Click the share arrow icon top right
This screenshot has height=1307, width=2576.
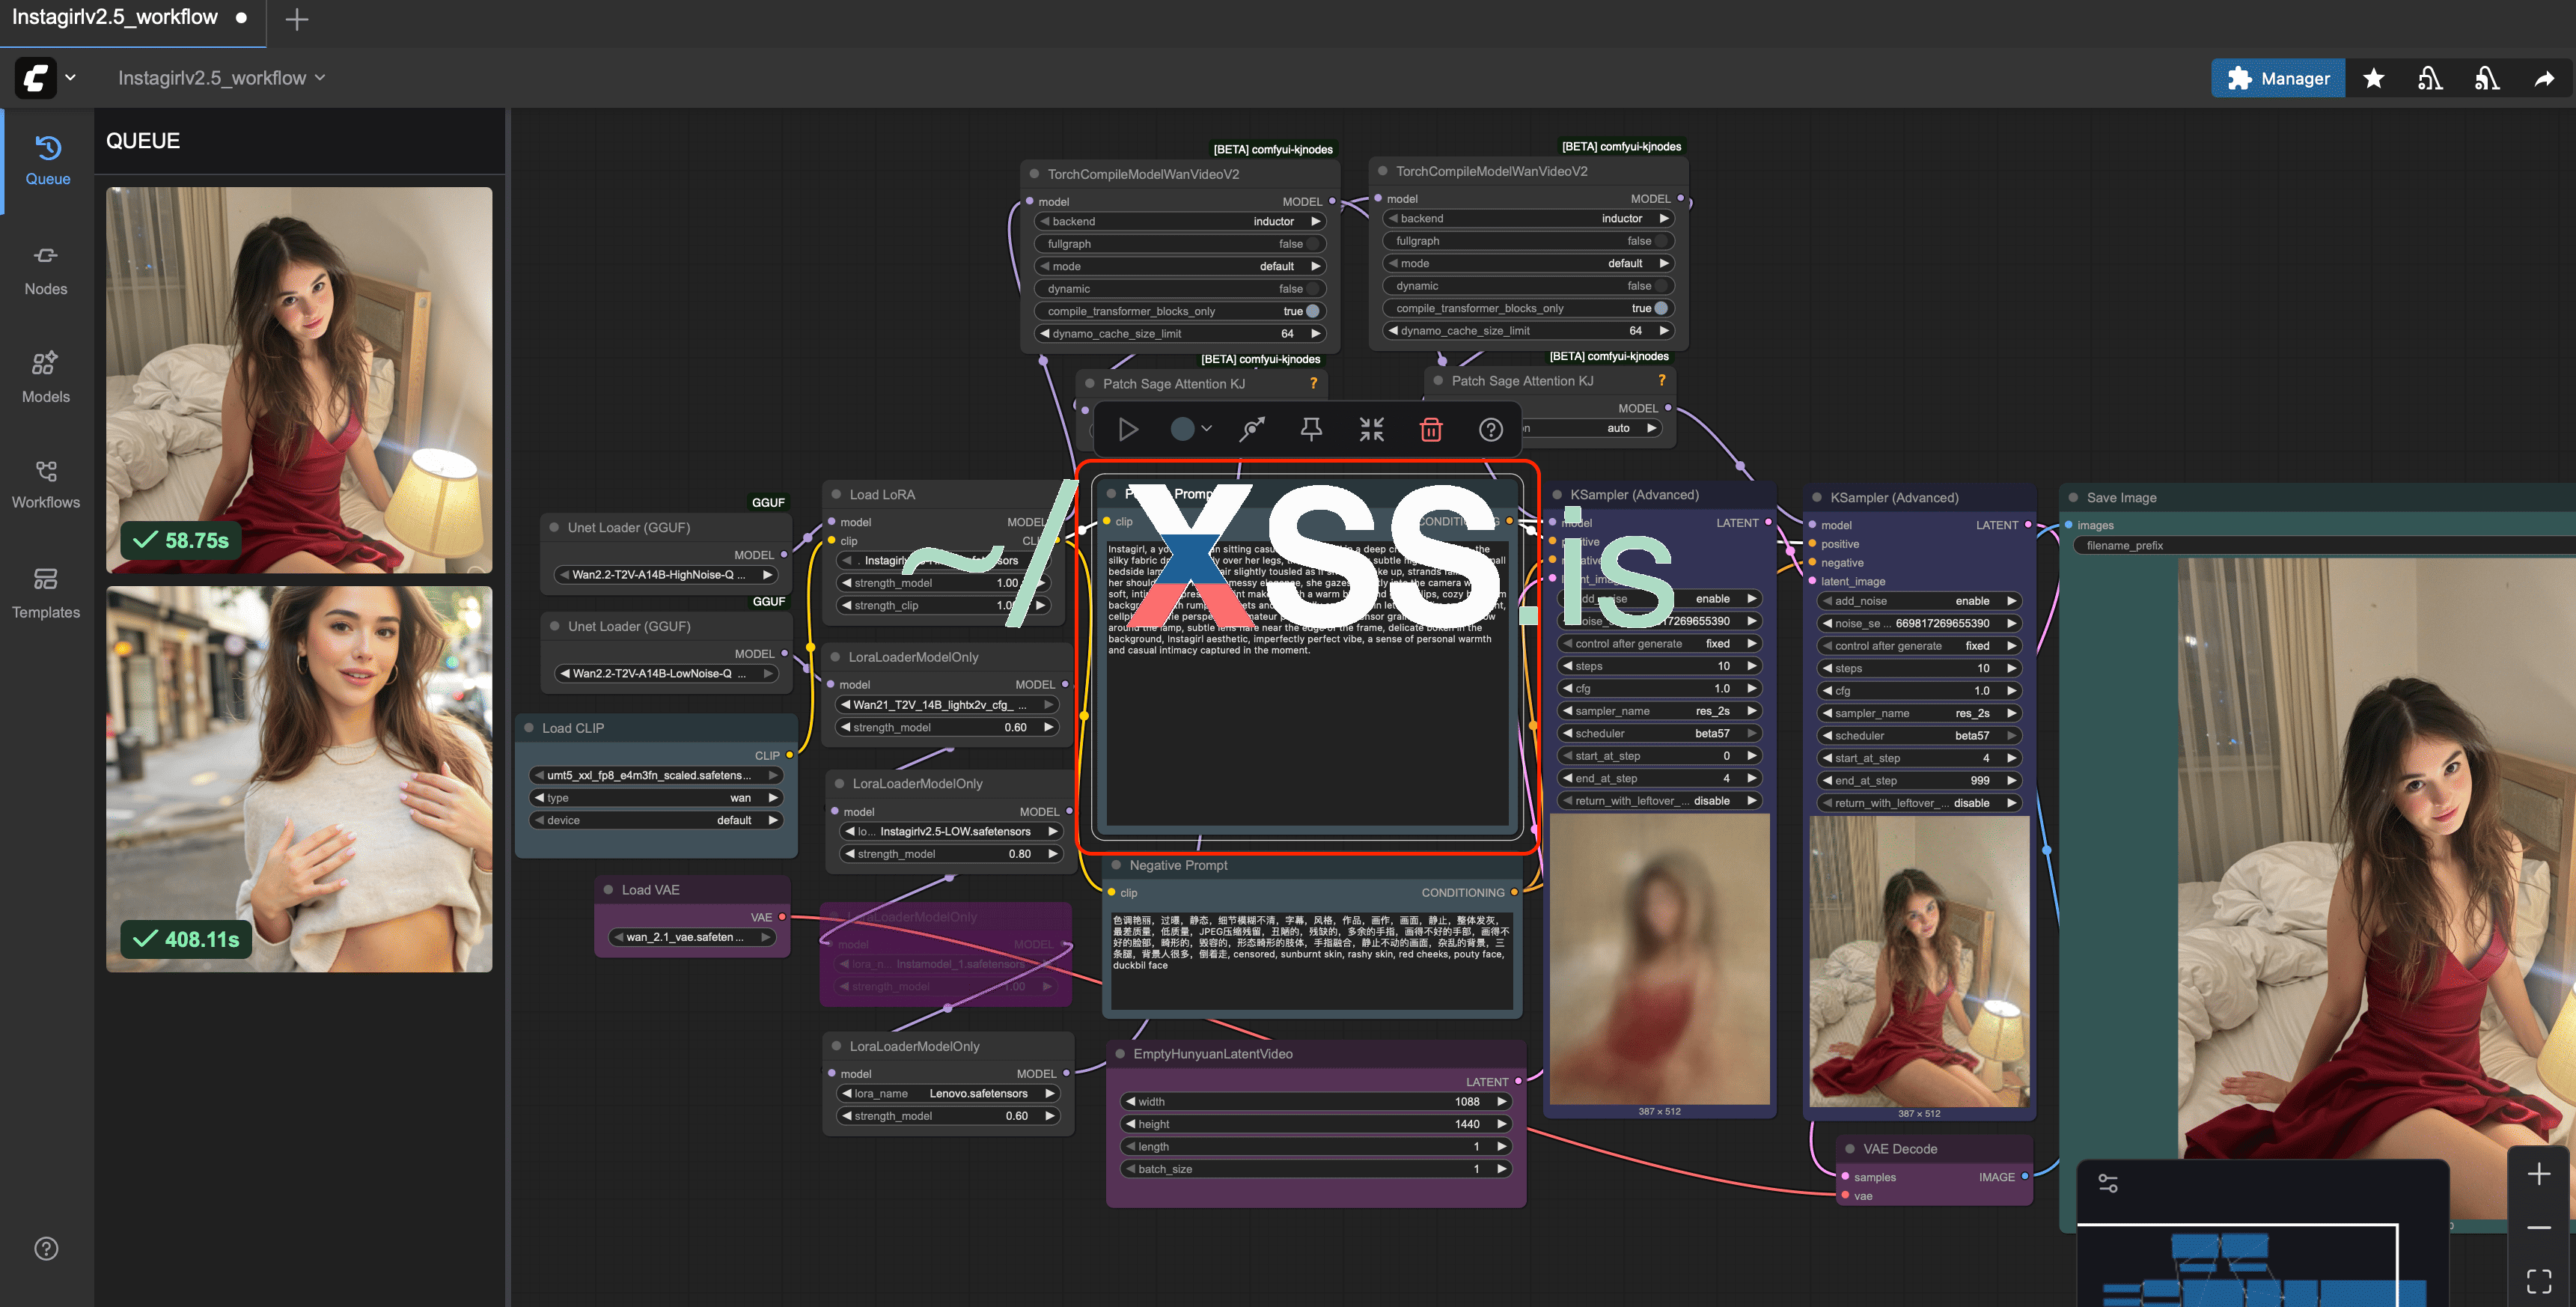coord(2544,79)
